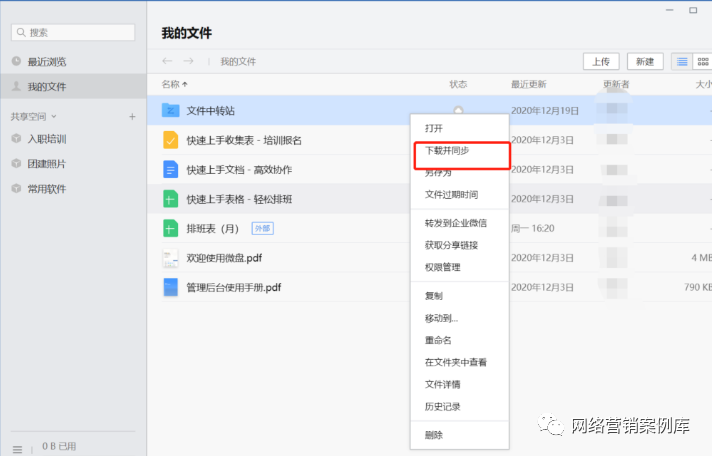
Task: Click the 新建 button
Action: pyautogui.click(x=645, y=62)
